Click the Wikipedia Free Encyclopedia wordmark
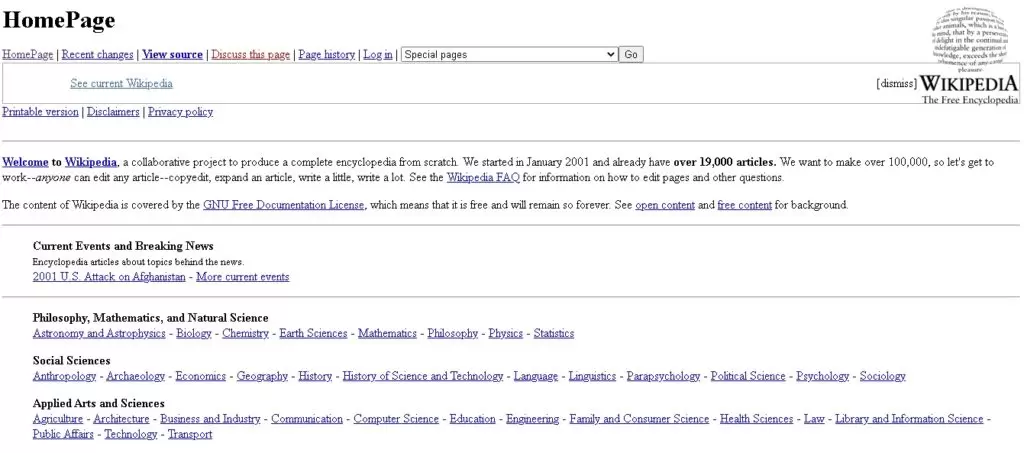 click(x=969, y=88)
